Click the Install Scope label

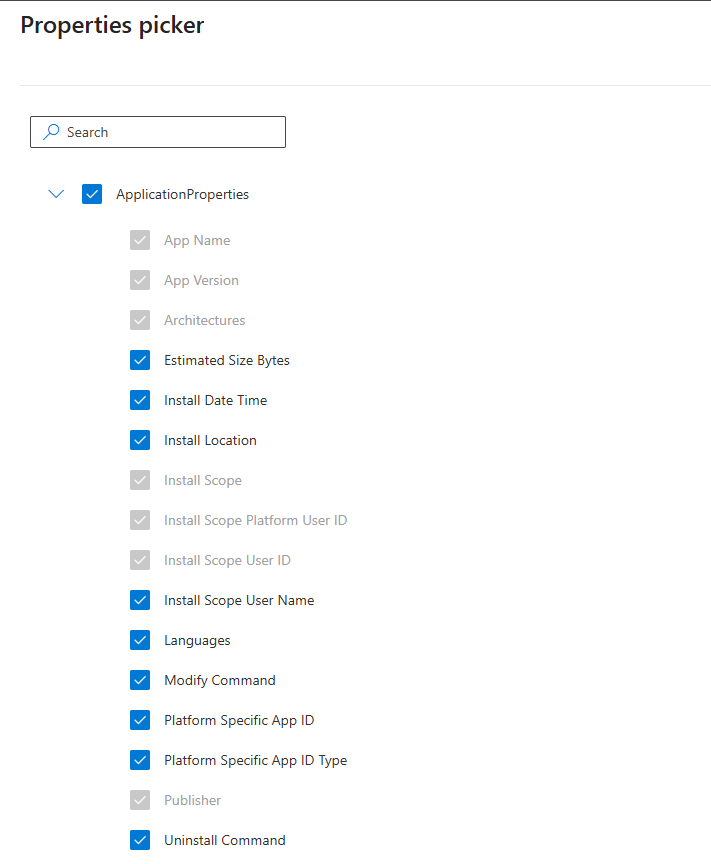click(x=203, y=480)
